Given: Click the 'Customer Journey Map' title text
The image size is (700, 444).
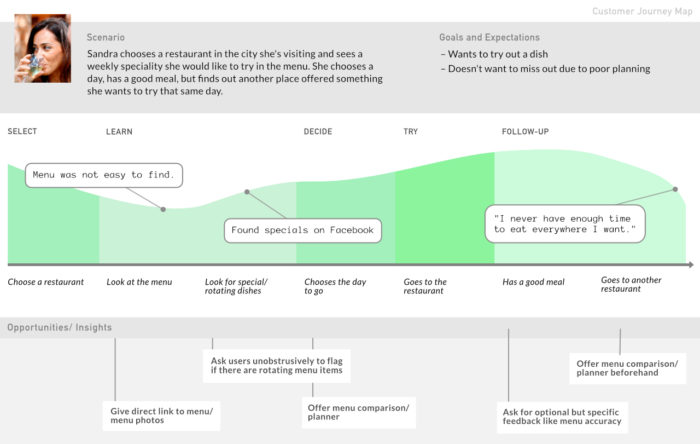Looking at the screenshot, I should pos(642,11).
